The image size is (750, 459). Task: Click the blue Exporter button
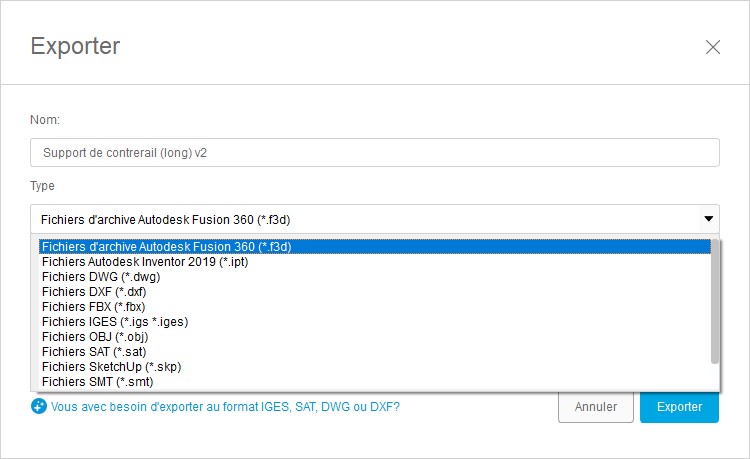[x=679, y=407]
